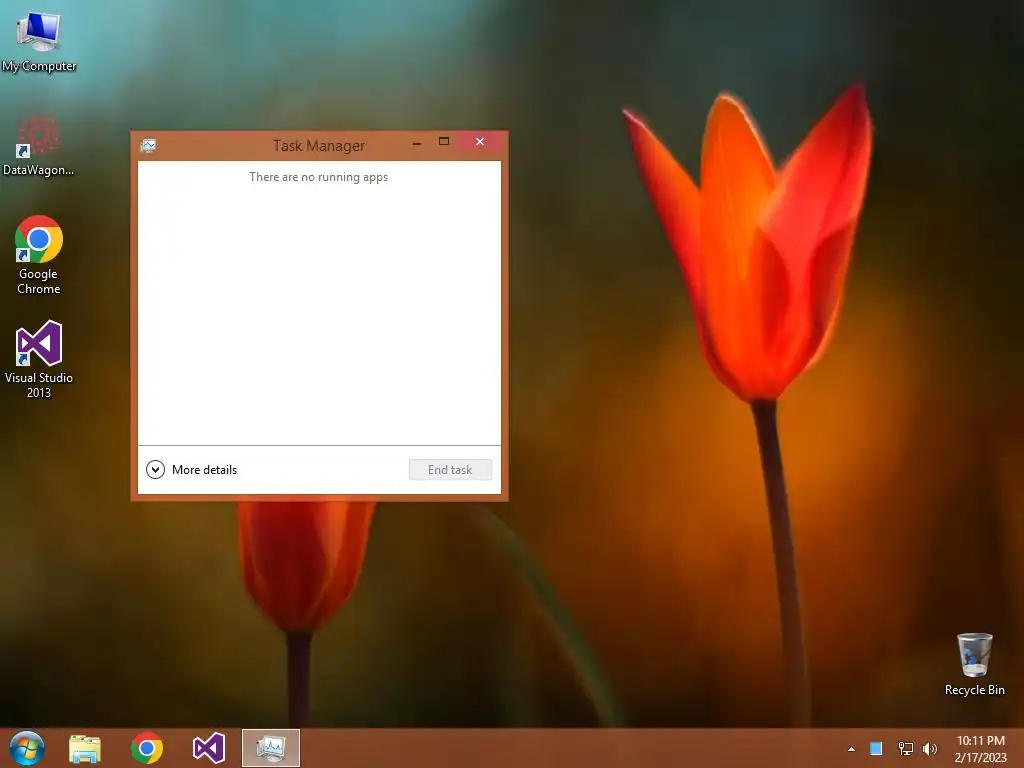Image resolution: width=1024 pixels, height=768 pixels.
Task: Launch Chrome from the taskbar
Action: tap(147, 748)
